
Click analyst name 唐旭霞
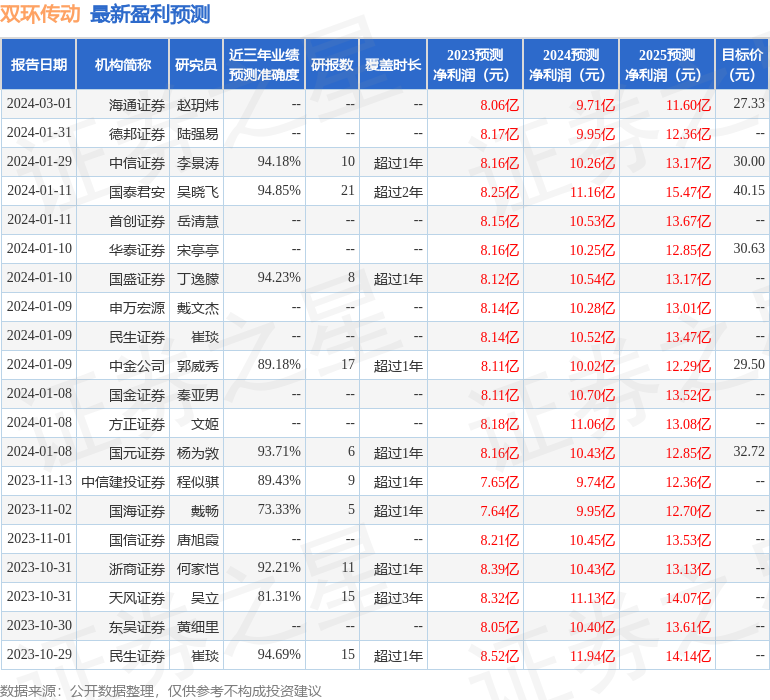[x=197, y=539]
